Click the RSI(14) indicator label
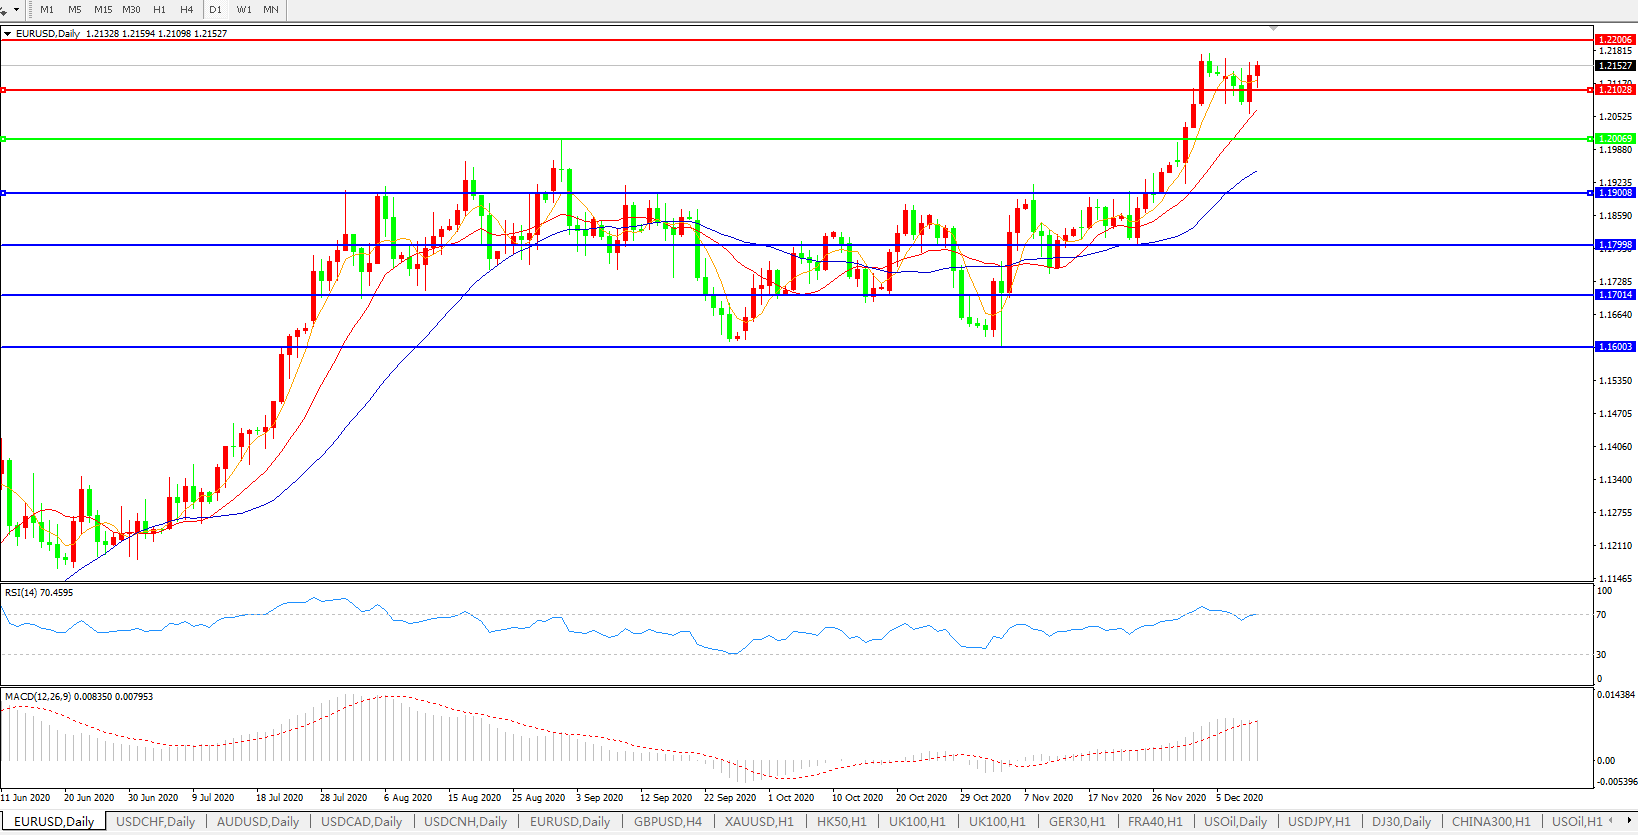This screenshot has width=1638, height=835. tap(39, 593)
